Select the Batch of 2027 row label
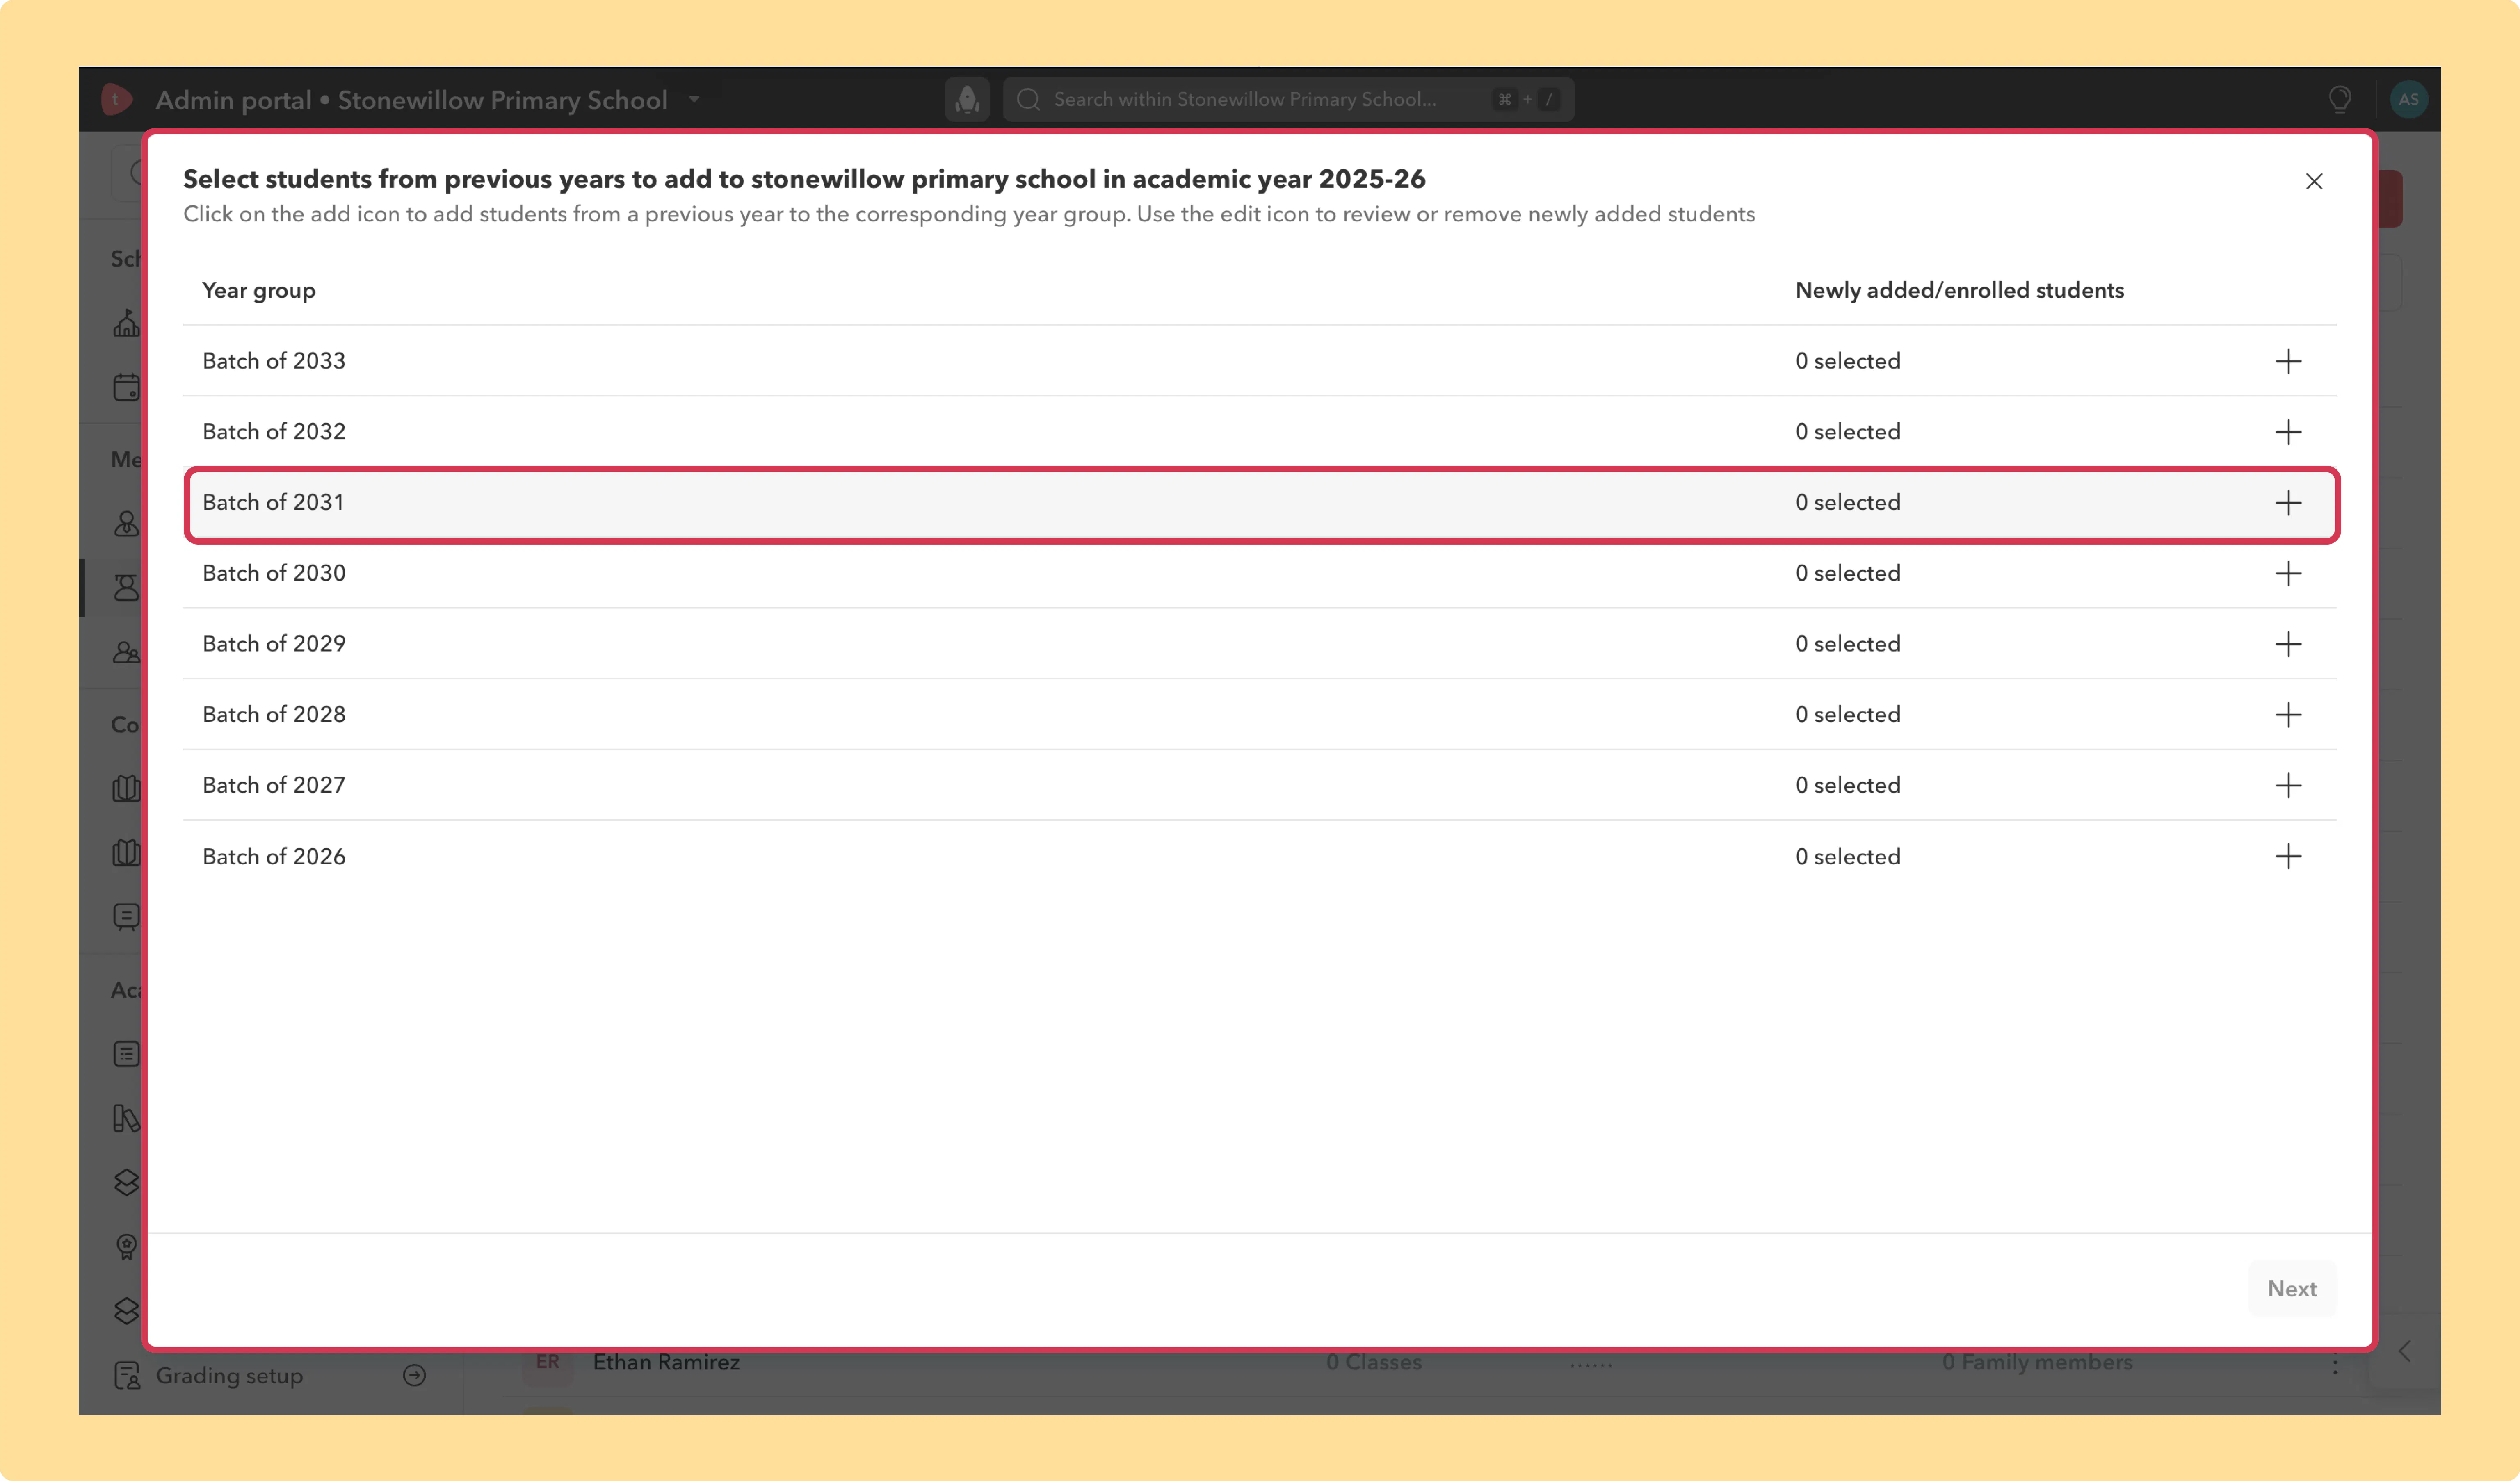Image resolution: width=2520 pixels, height=1481 pixels. [x=274, y=786]
